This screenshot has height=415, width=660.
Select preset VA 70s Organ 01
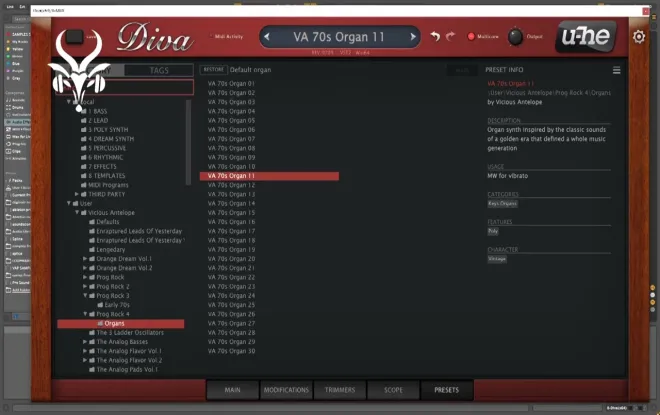coord(231,83)
